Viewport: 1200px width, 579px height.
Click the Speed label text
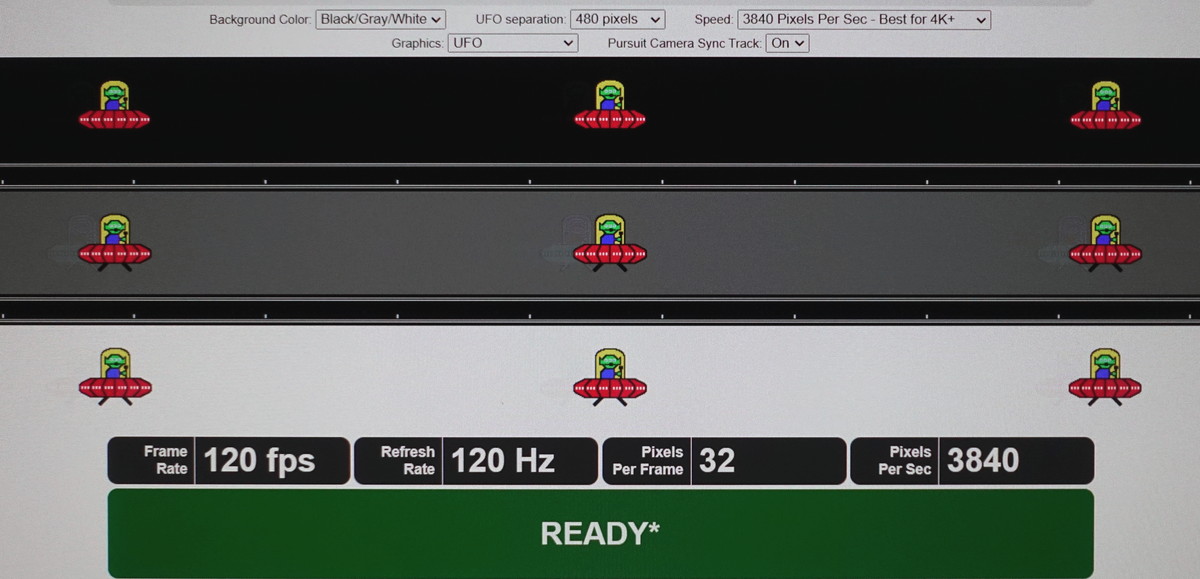click(714, 20)
